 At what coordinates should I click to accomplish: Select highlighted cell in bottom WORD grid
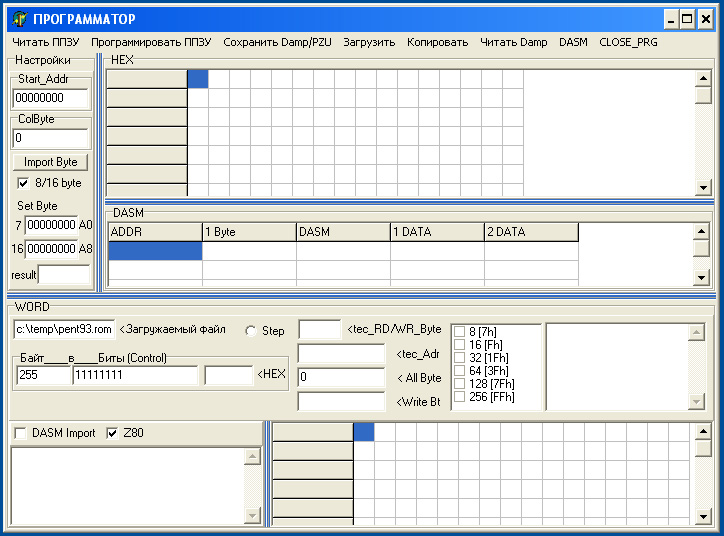(x=364, y=432)
